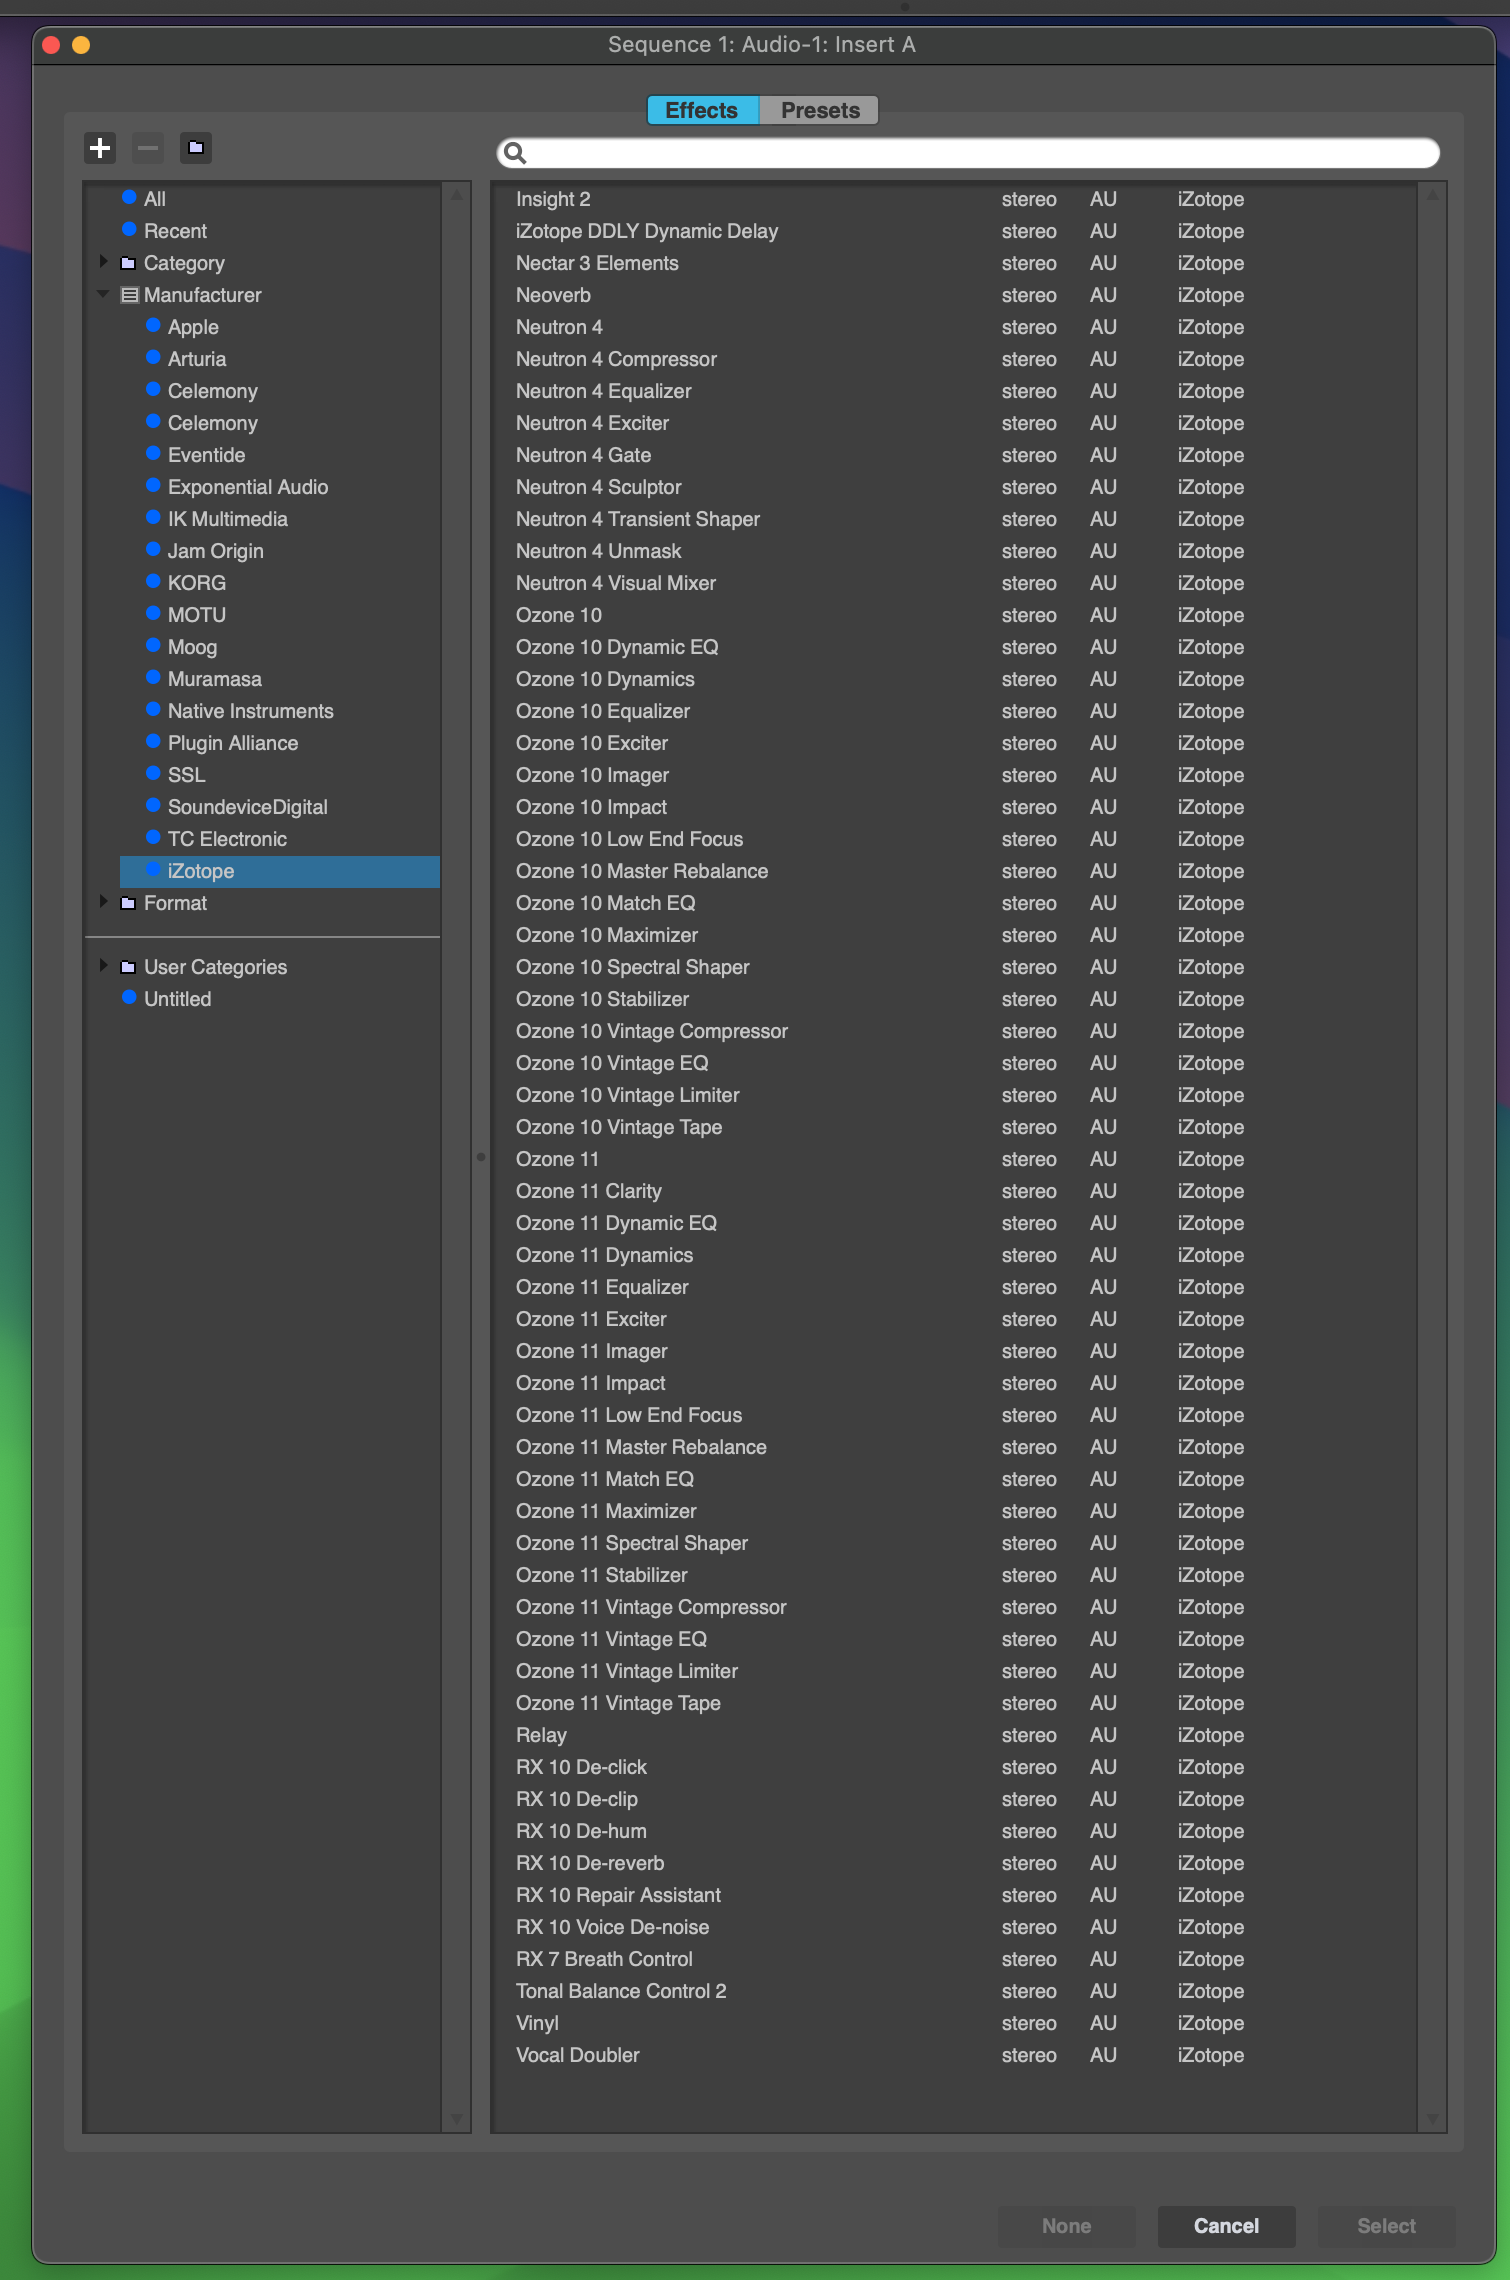The height and width of the screenshot is (2280, 1510).
Task: Select the All filter
Action: 154,199
